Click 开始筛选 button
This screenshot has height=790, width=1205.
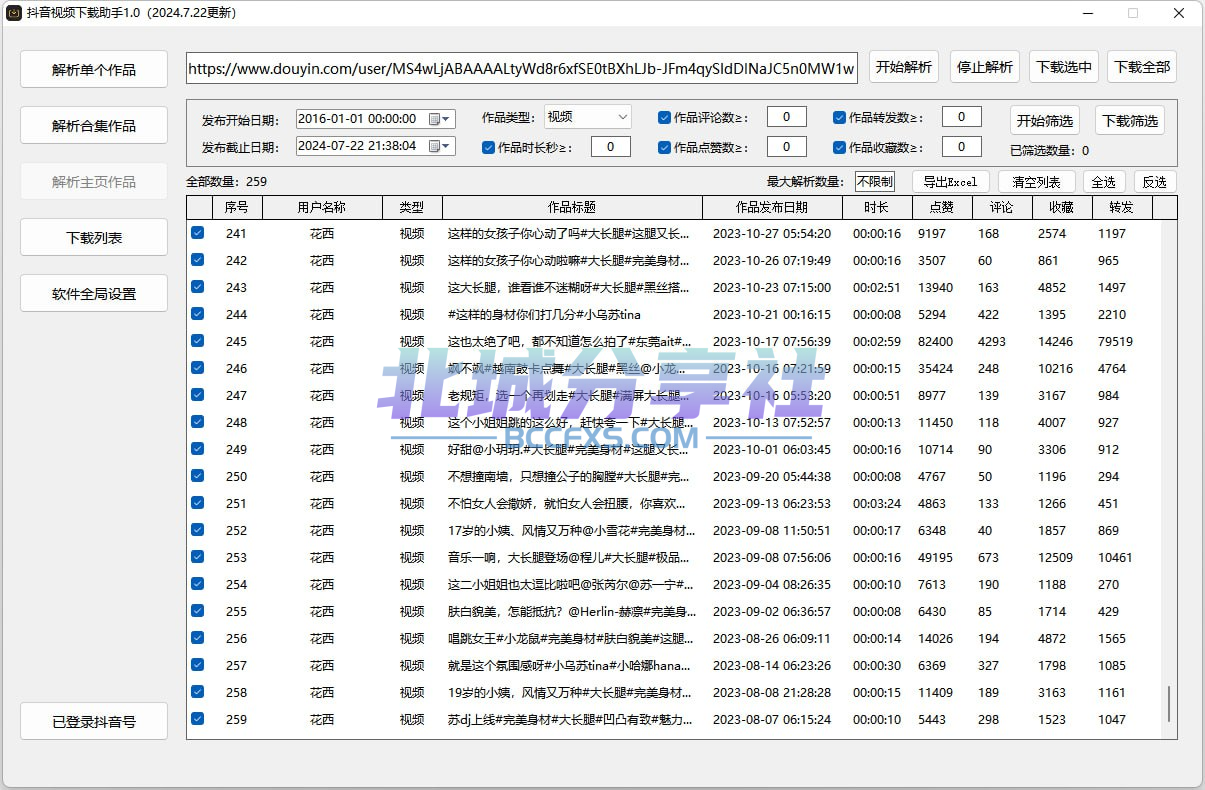tap(1045, 121)
